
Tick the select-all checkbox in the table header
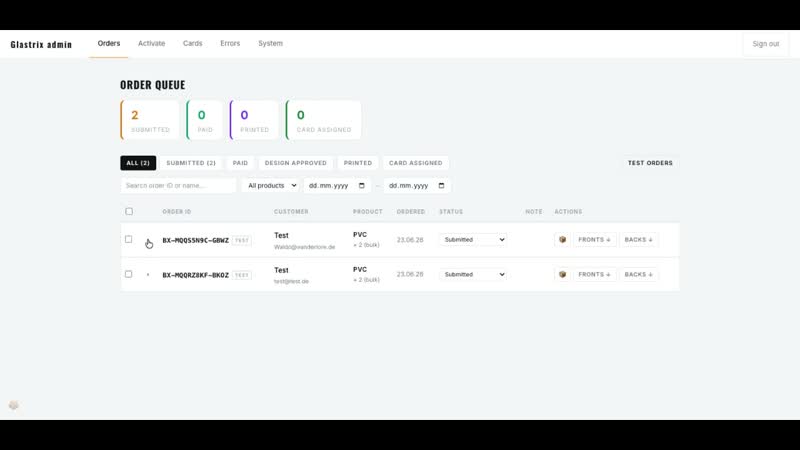[x=129, y=211]
